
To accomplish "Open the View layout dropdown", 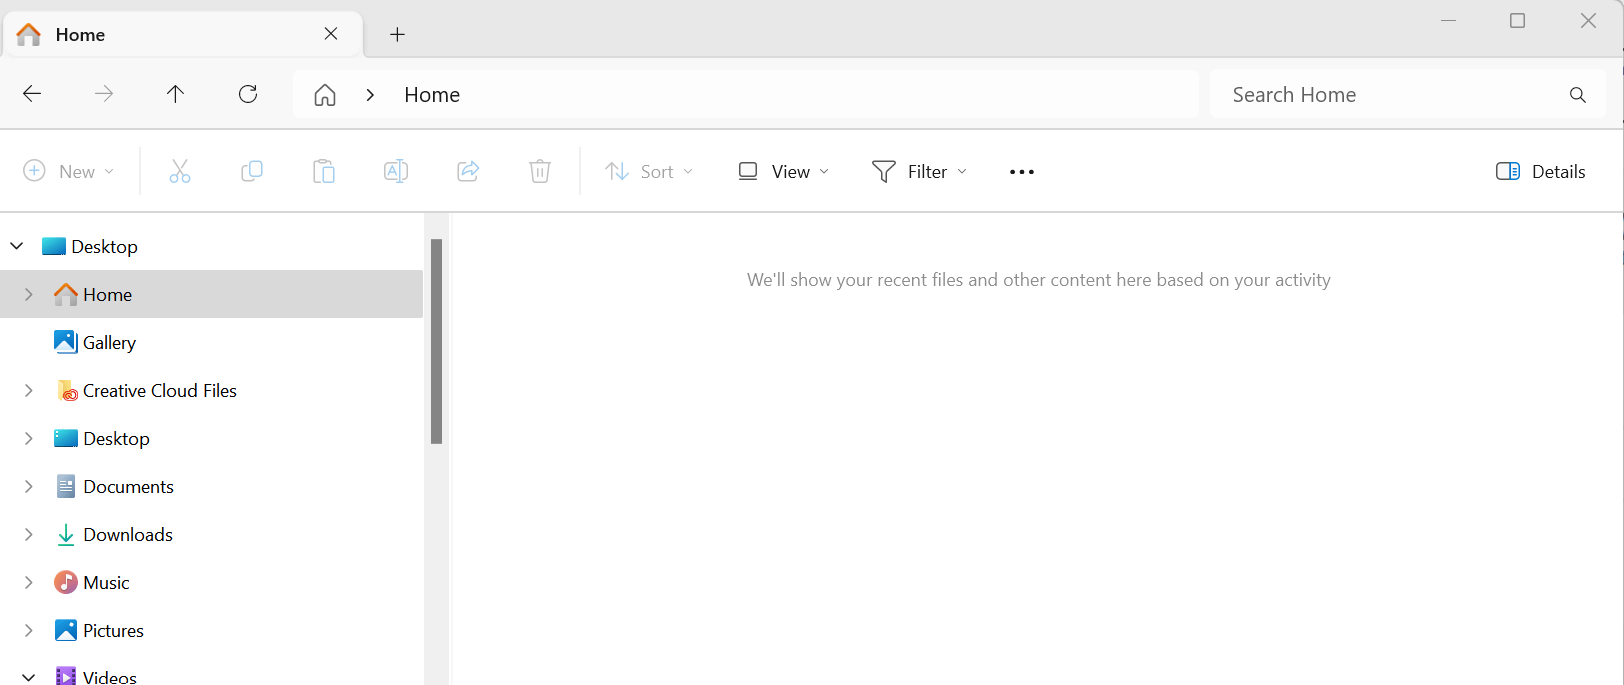I will coord(784,172).
